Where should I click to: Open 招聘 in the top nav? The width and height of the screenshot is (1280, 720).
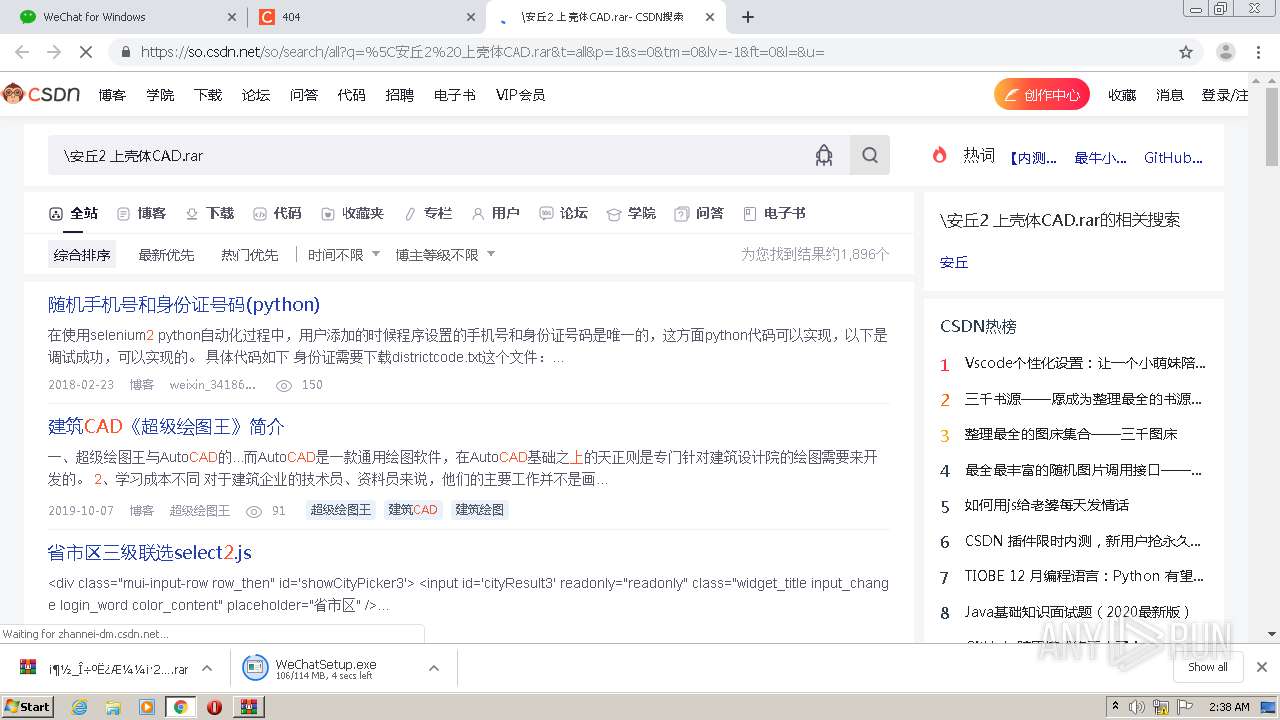(399, 95)
